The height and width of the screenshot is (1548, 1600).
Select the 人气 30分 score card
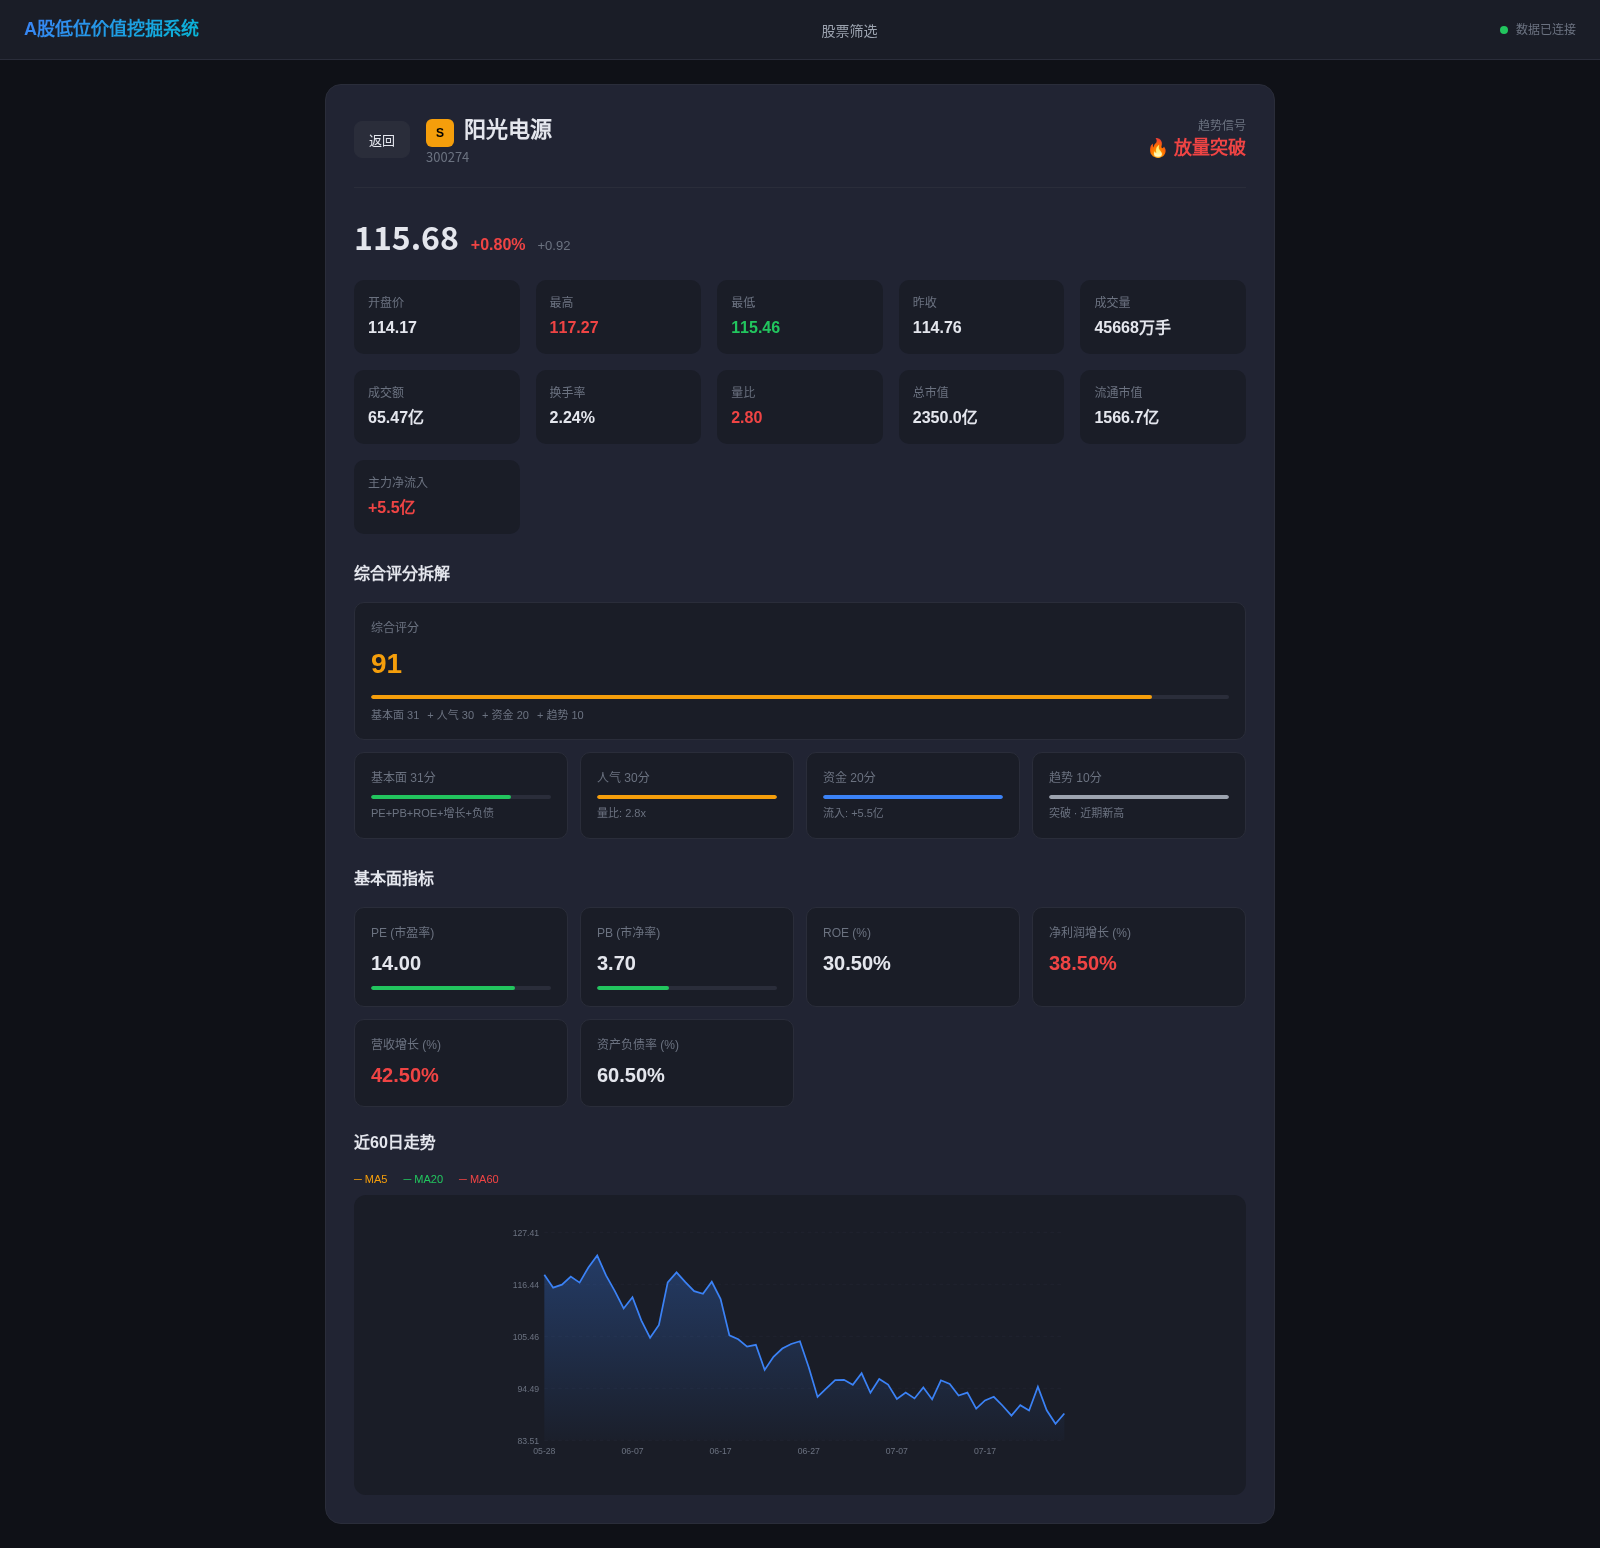(x=687, y=796)
